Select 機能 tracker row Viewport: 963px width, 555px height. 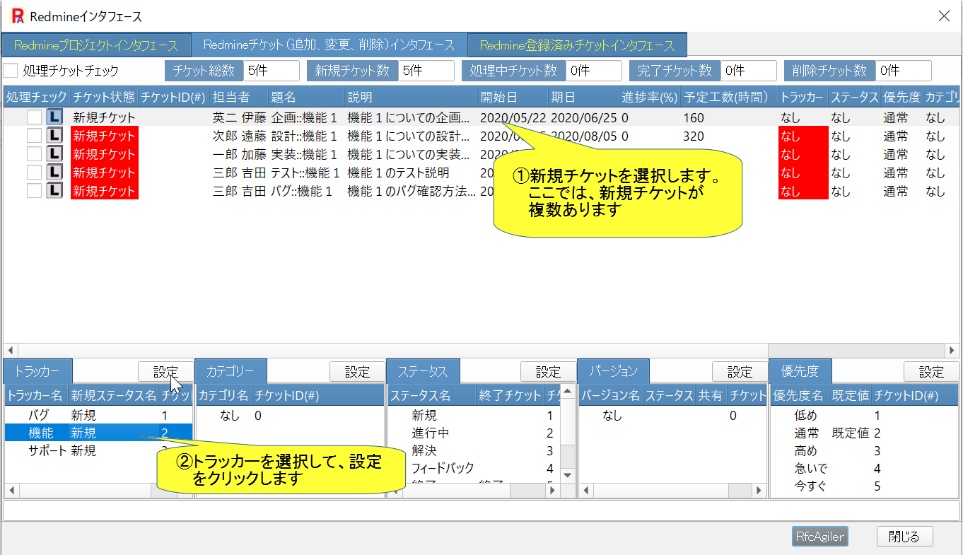point(98,433)
